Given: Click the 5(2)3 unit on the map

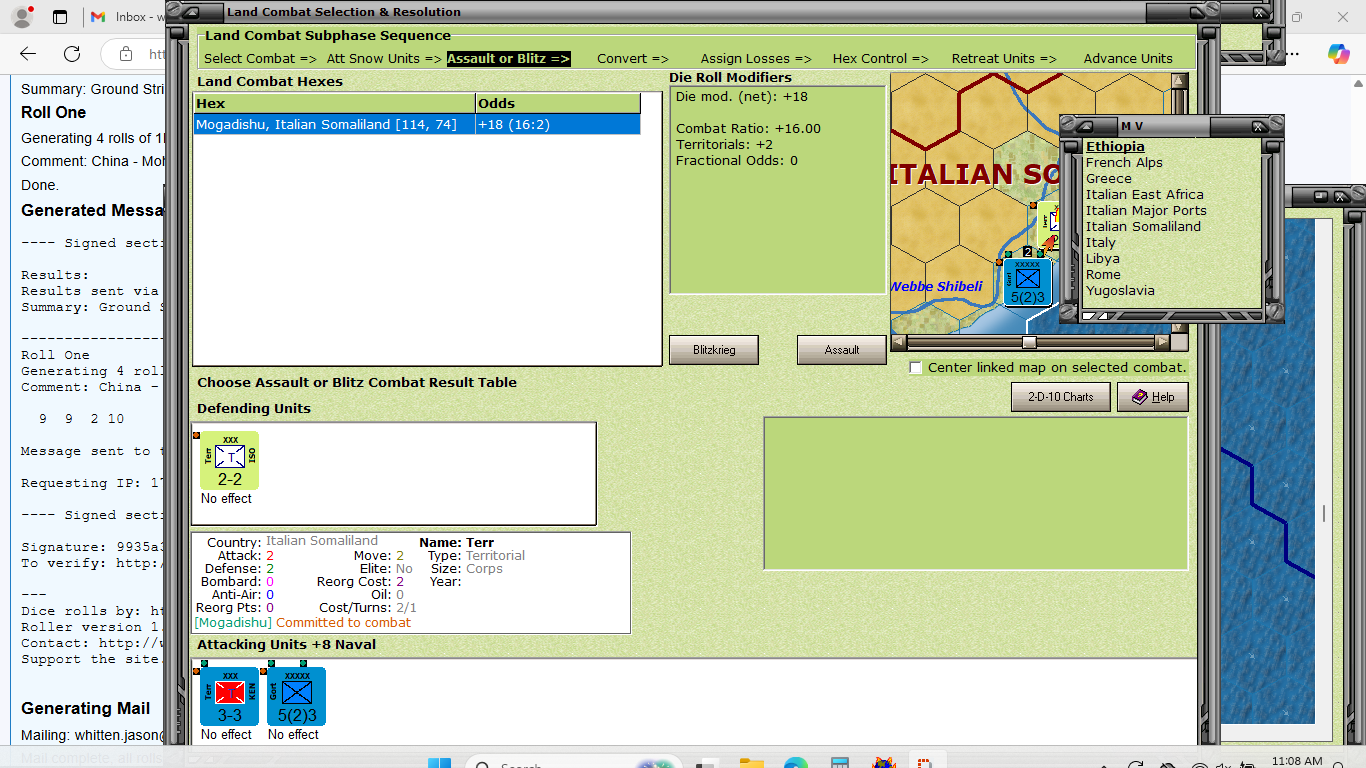Looking at the screenshot, I should click(1027, 281).
